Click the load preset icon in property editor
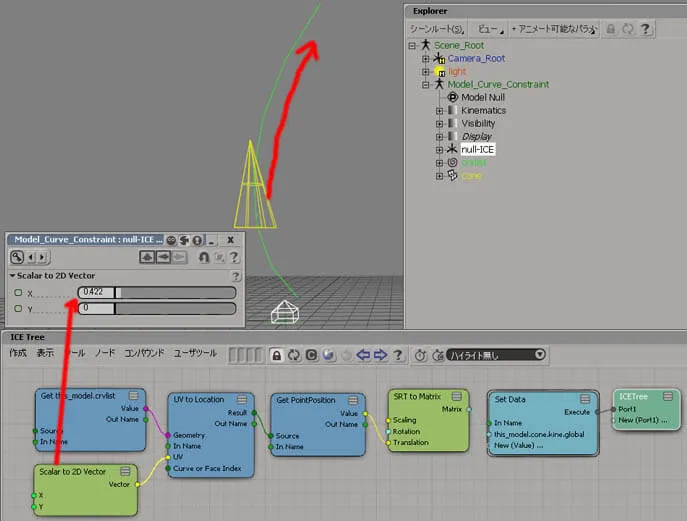The height and width of the screenshot is (521, 687). tap(147, 257)
